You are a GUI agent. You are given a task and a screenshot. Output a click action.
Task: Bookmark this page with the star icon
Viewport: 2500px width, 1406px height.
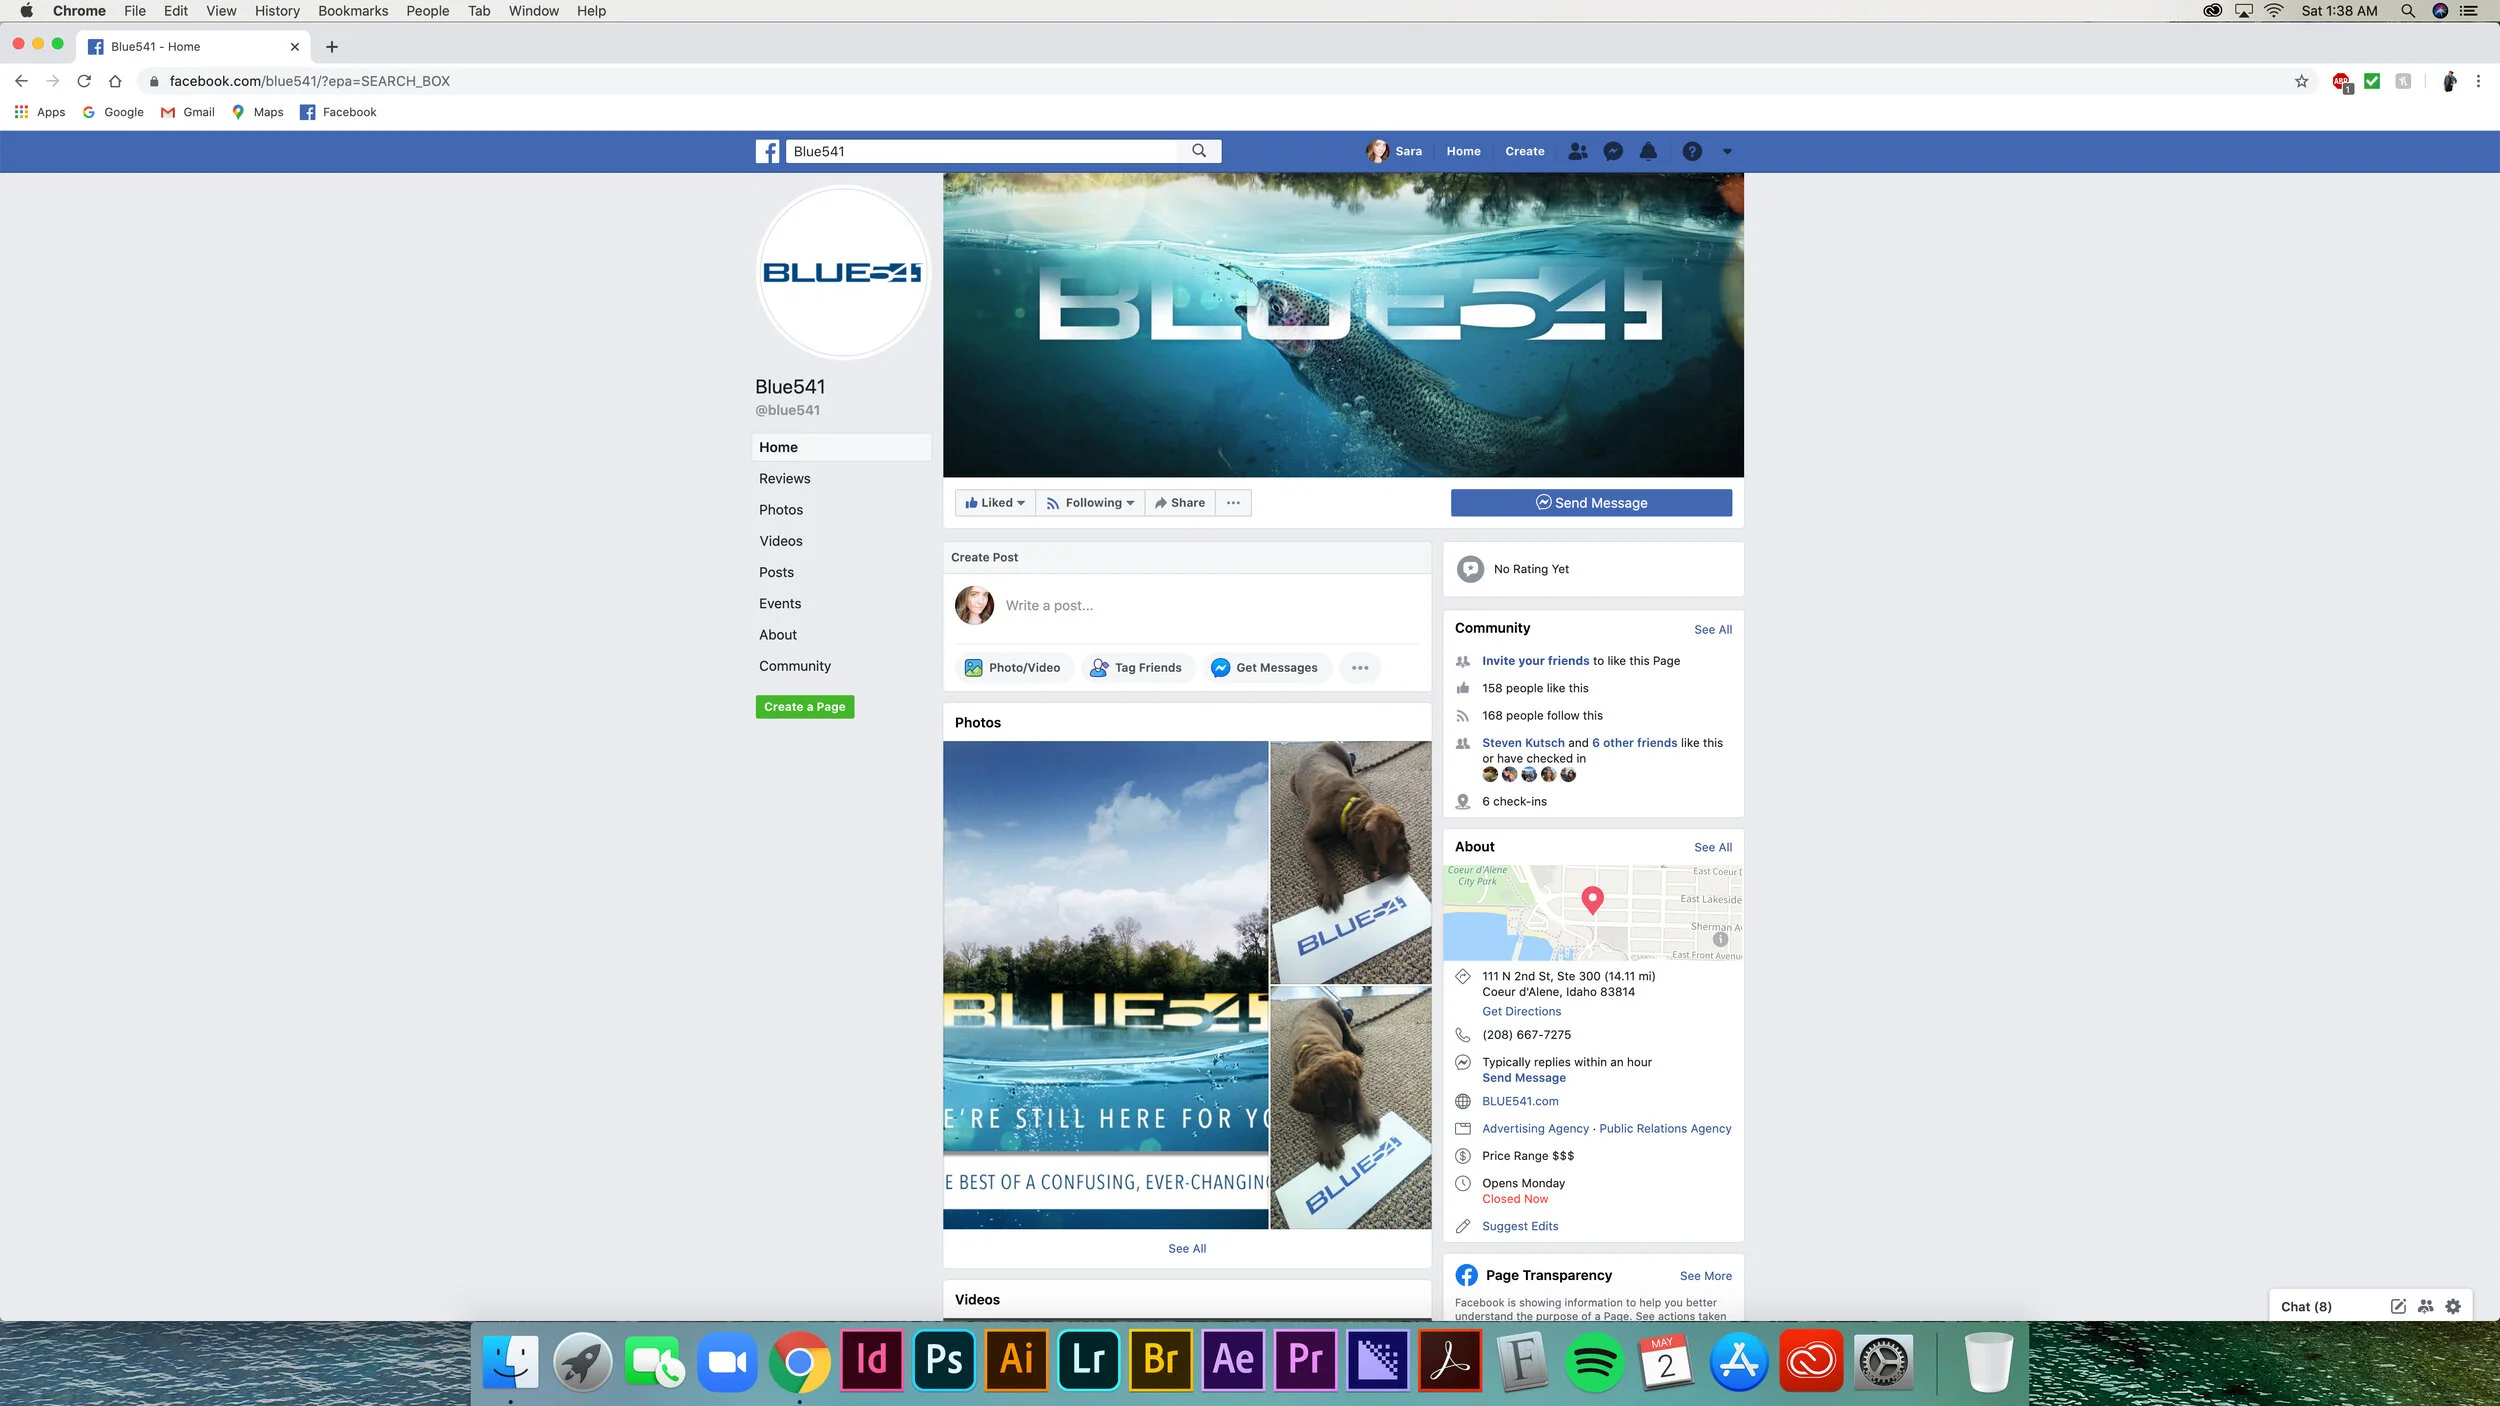(x=2301, y=81)
